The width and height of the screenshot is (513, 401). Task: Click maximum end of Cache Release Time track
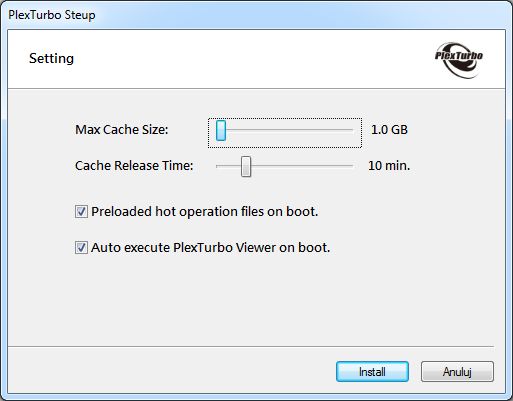click(x=352, y=166)
